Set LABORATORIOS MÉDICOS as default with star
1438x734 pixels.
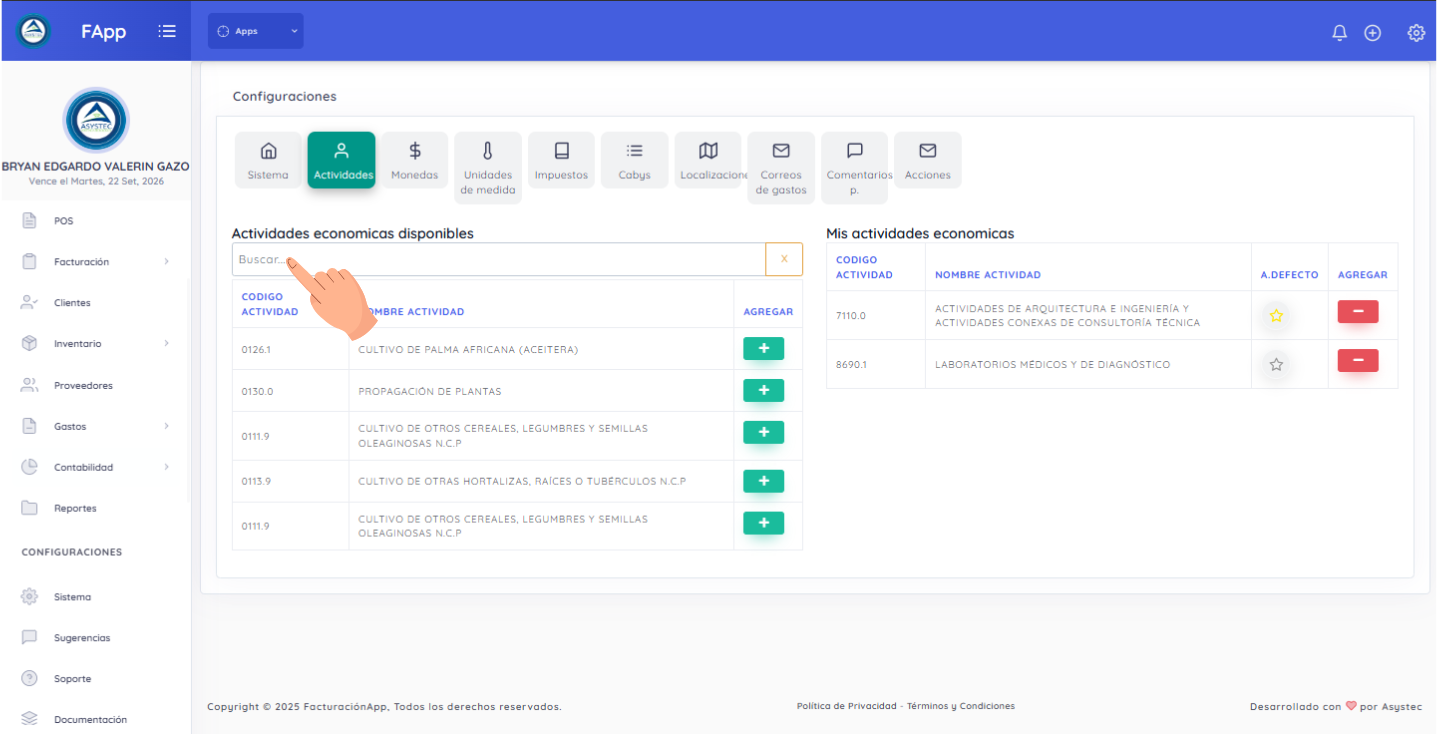[1276, 365]
